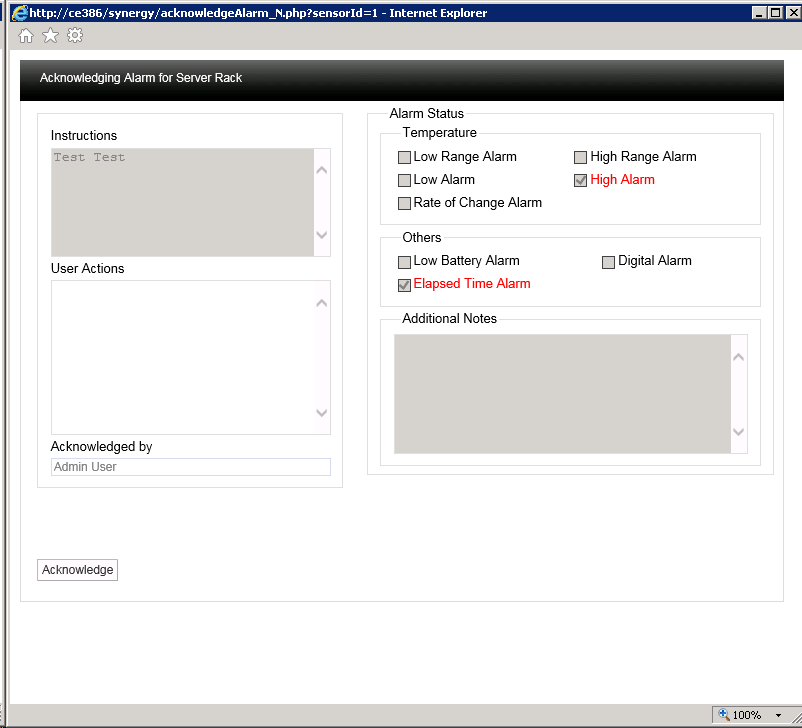Open the Tools gear icon

[75, 36]
